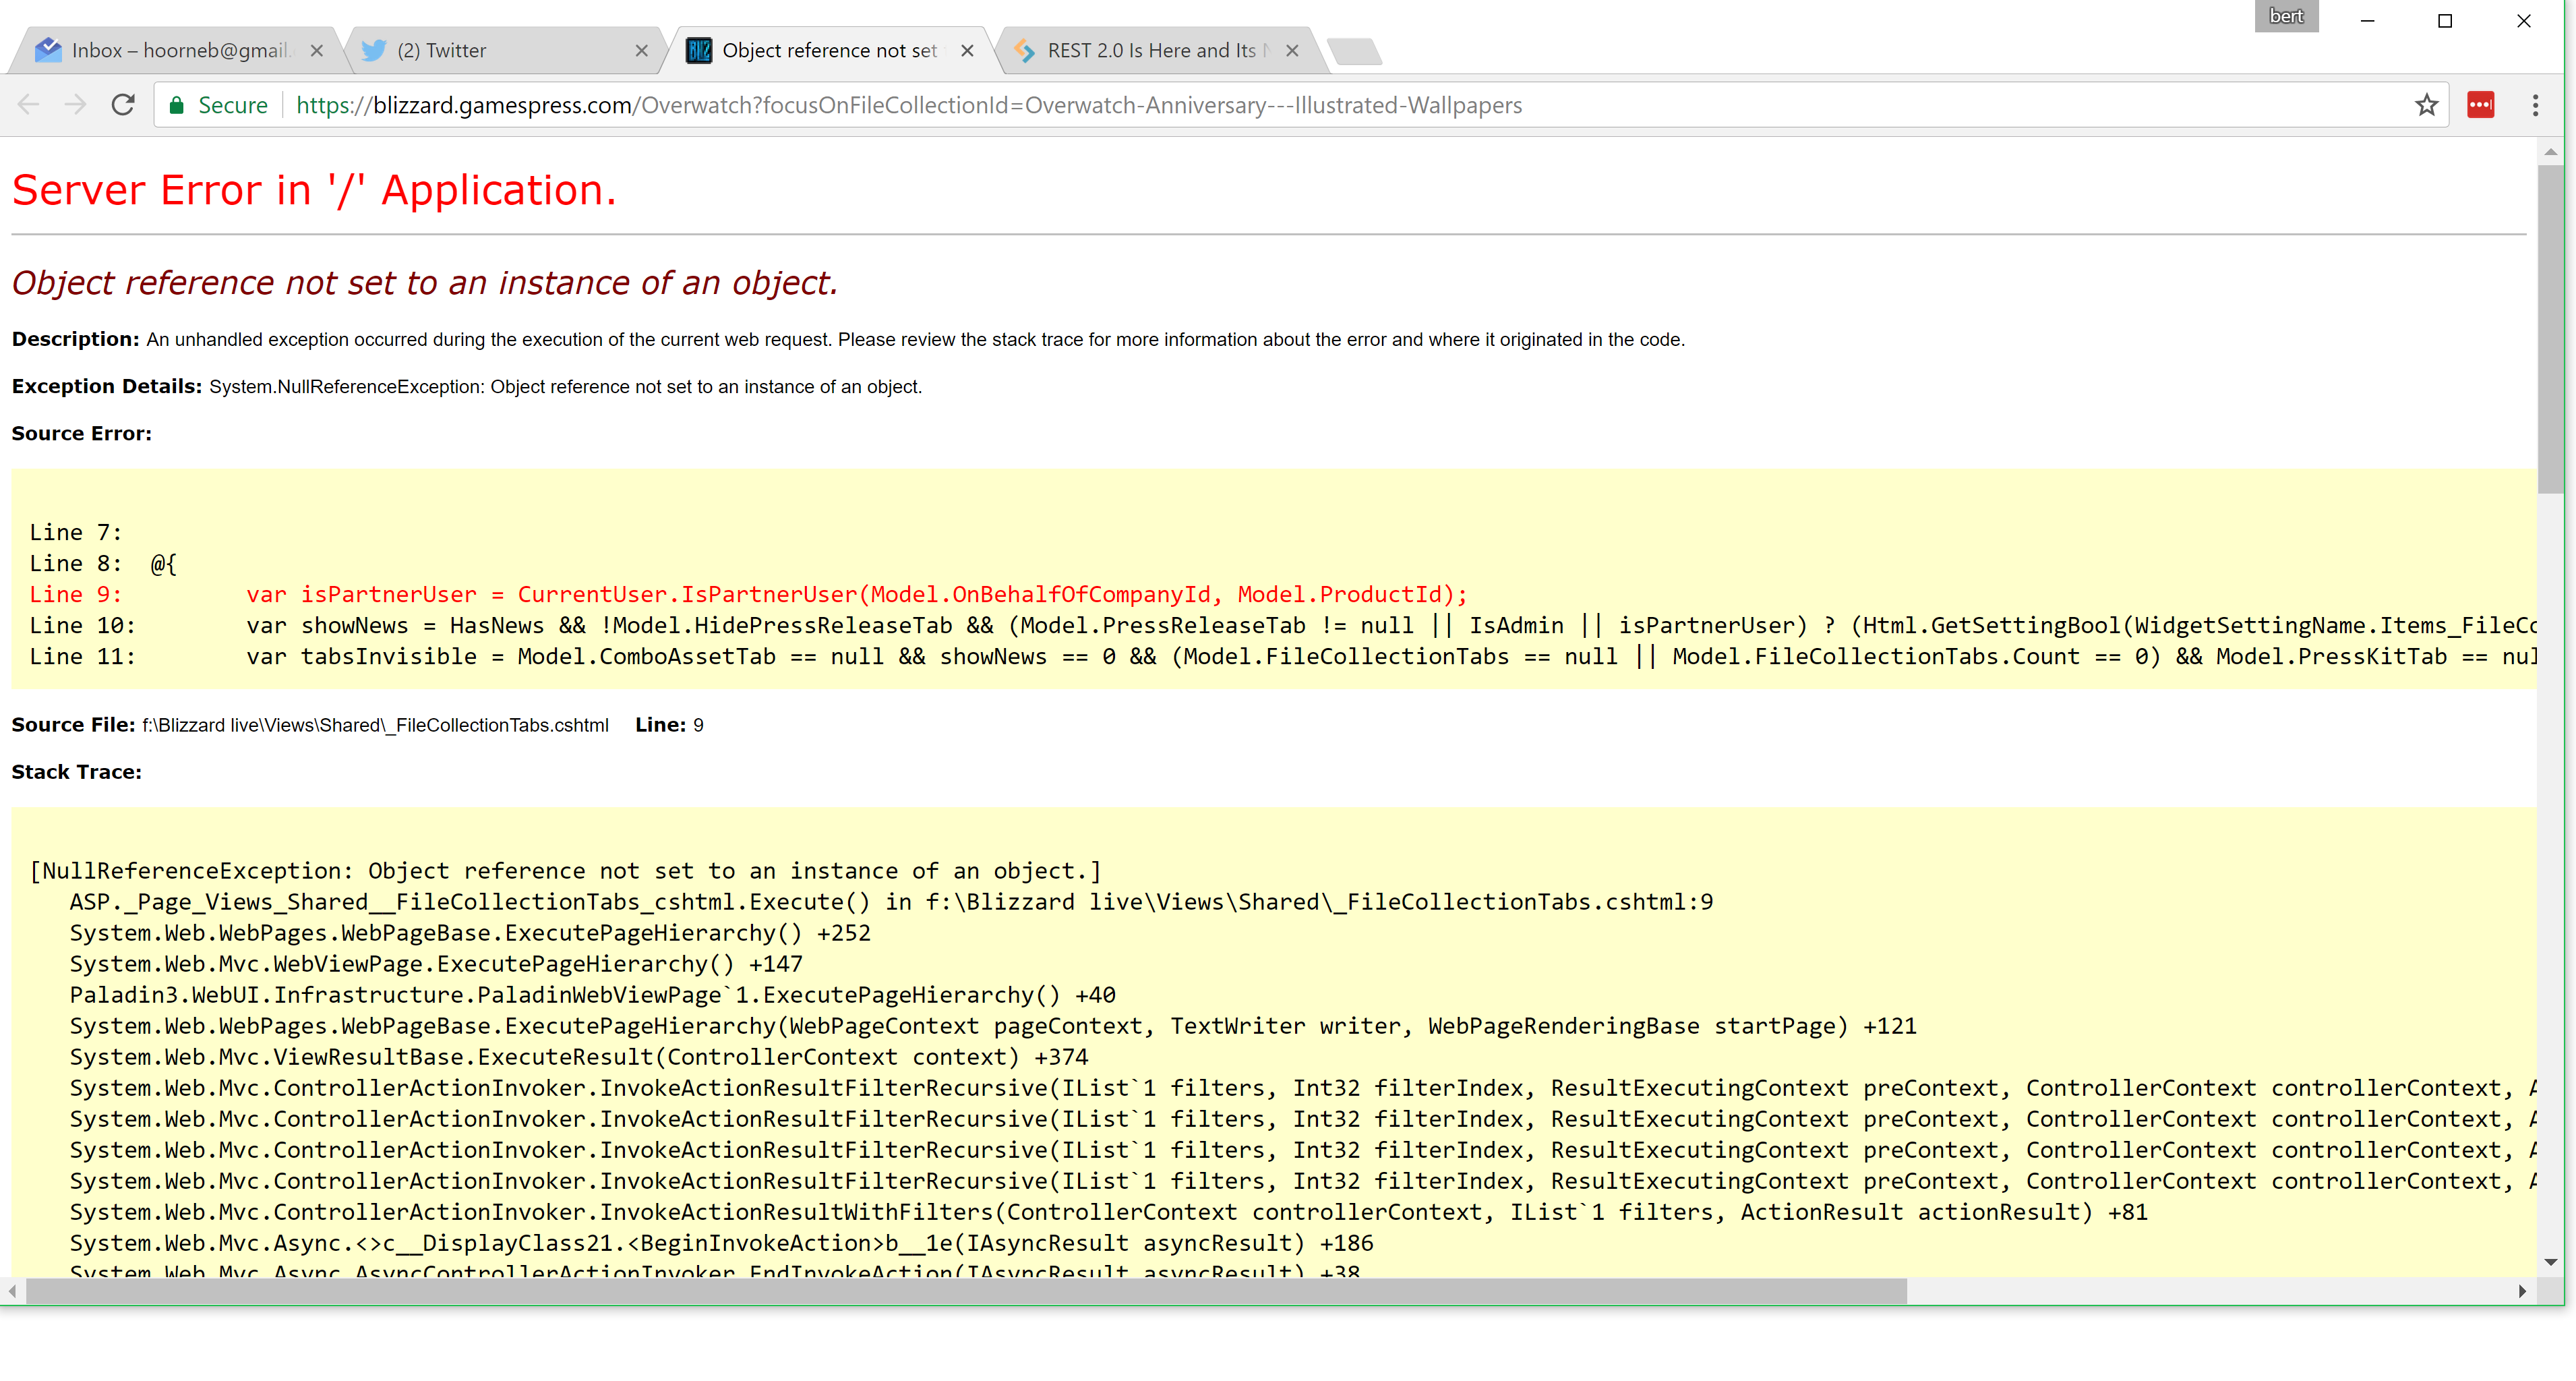Open the red extension icon in the toolbar
2576x1381 pixels.
tap(2480, 105)
